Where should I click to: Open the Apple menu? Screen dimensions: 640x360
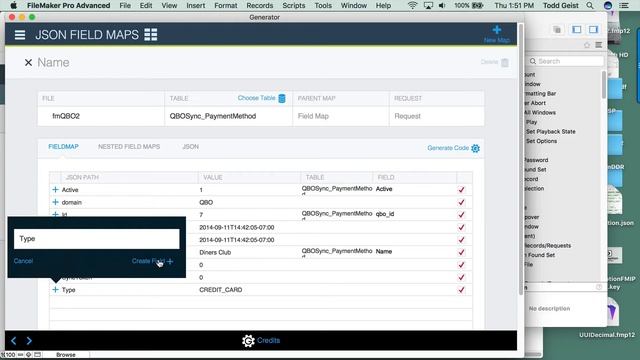pos(13,5)
